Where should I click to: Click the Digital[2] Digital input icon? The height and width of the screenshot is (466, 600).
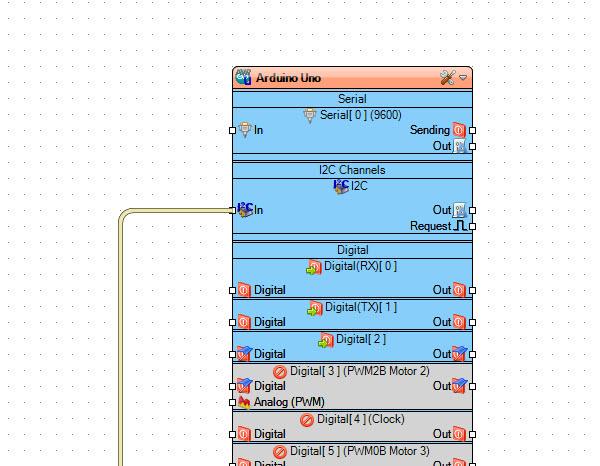coord(245,354)
